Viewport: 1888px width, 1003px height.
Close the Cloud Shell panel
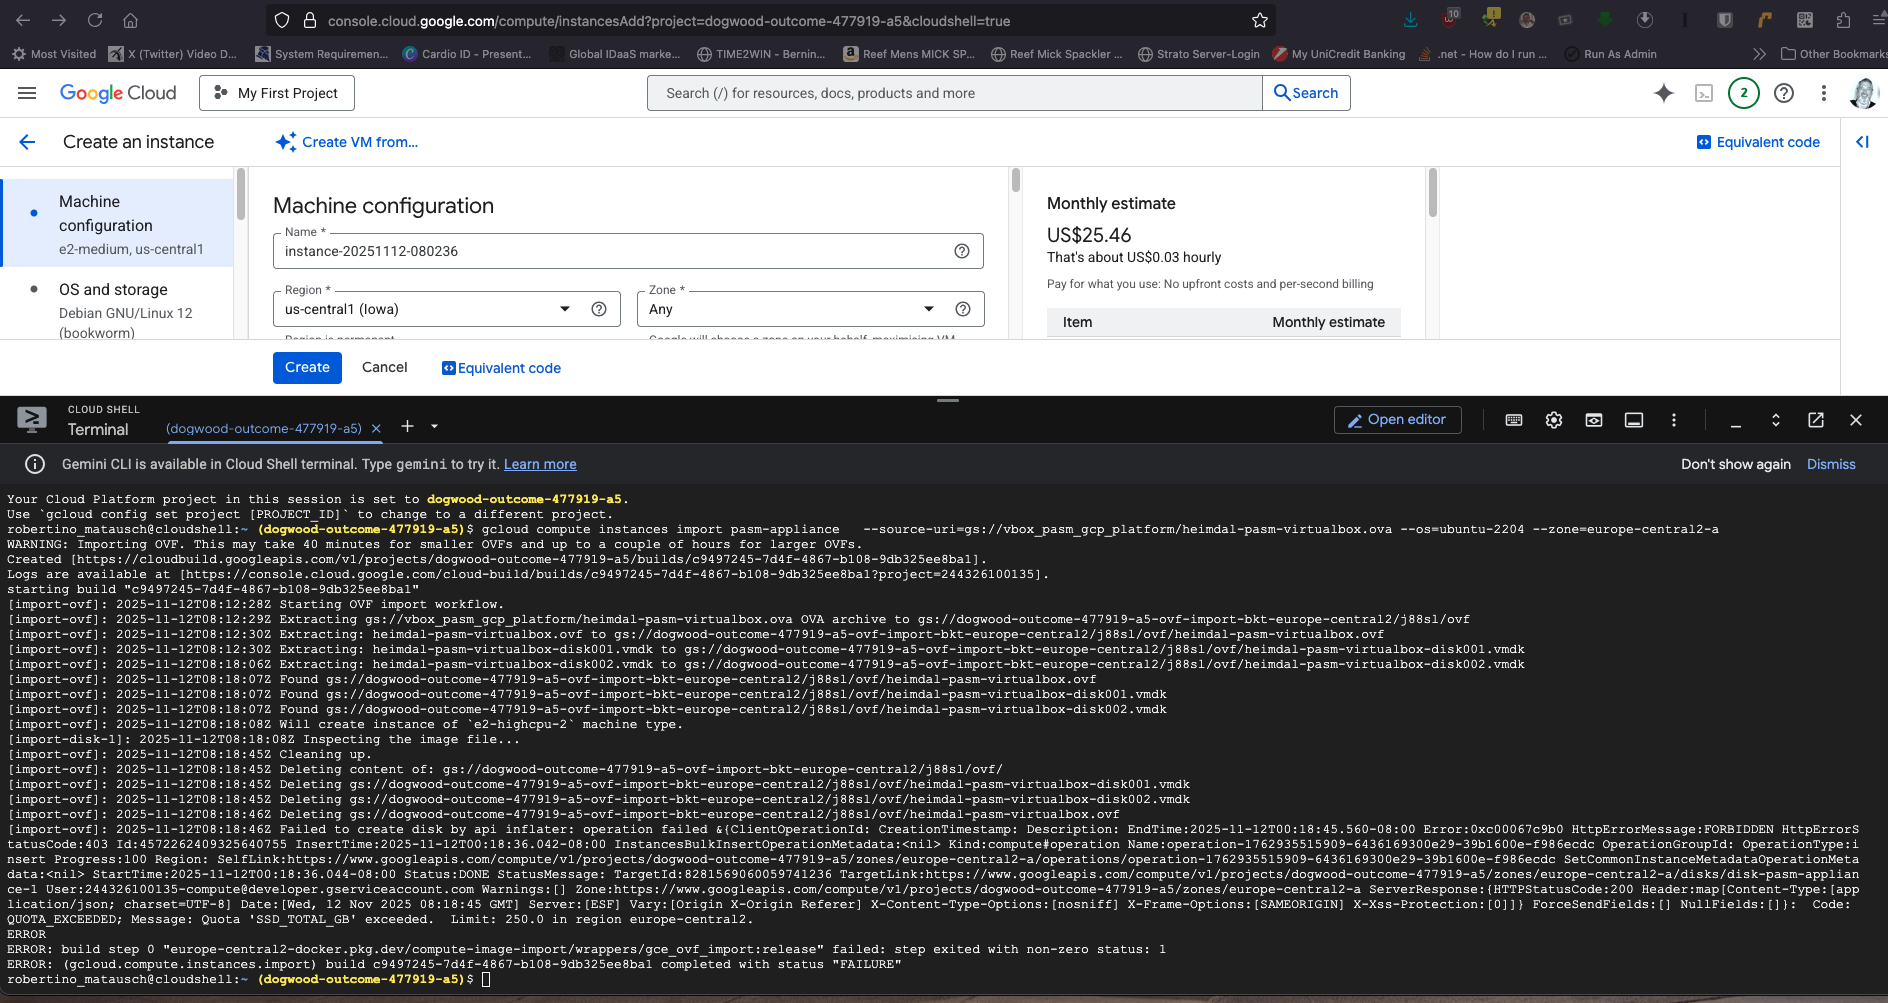tap(1856, 420)
